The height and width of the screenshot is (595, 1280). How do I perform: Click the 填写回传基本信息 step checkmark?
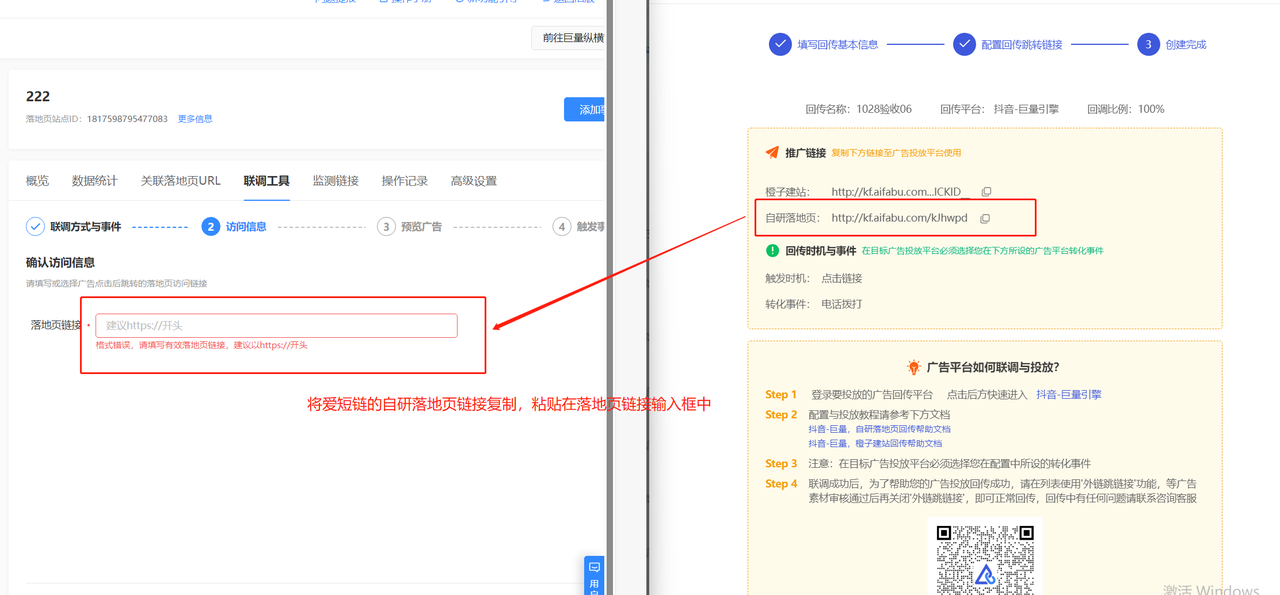780,44
